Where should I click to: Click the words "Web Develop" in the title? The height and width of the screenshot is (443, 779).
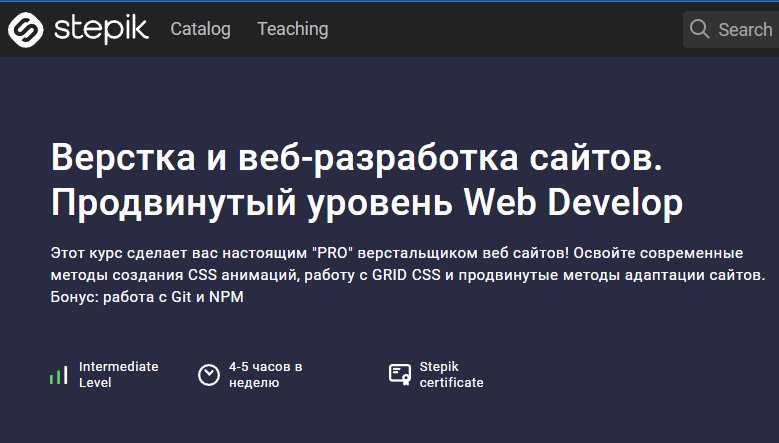pyautogui.click(x=574, y=203)
